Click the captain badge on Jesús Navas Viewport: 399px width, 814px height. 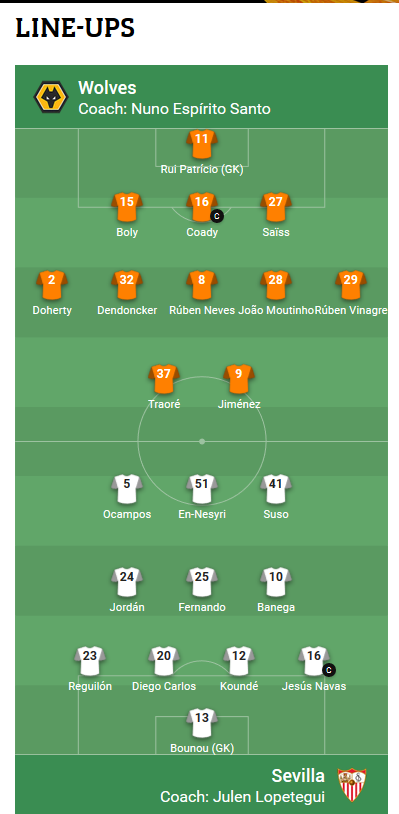pos(328,670)
